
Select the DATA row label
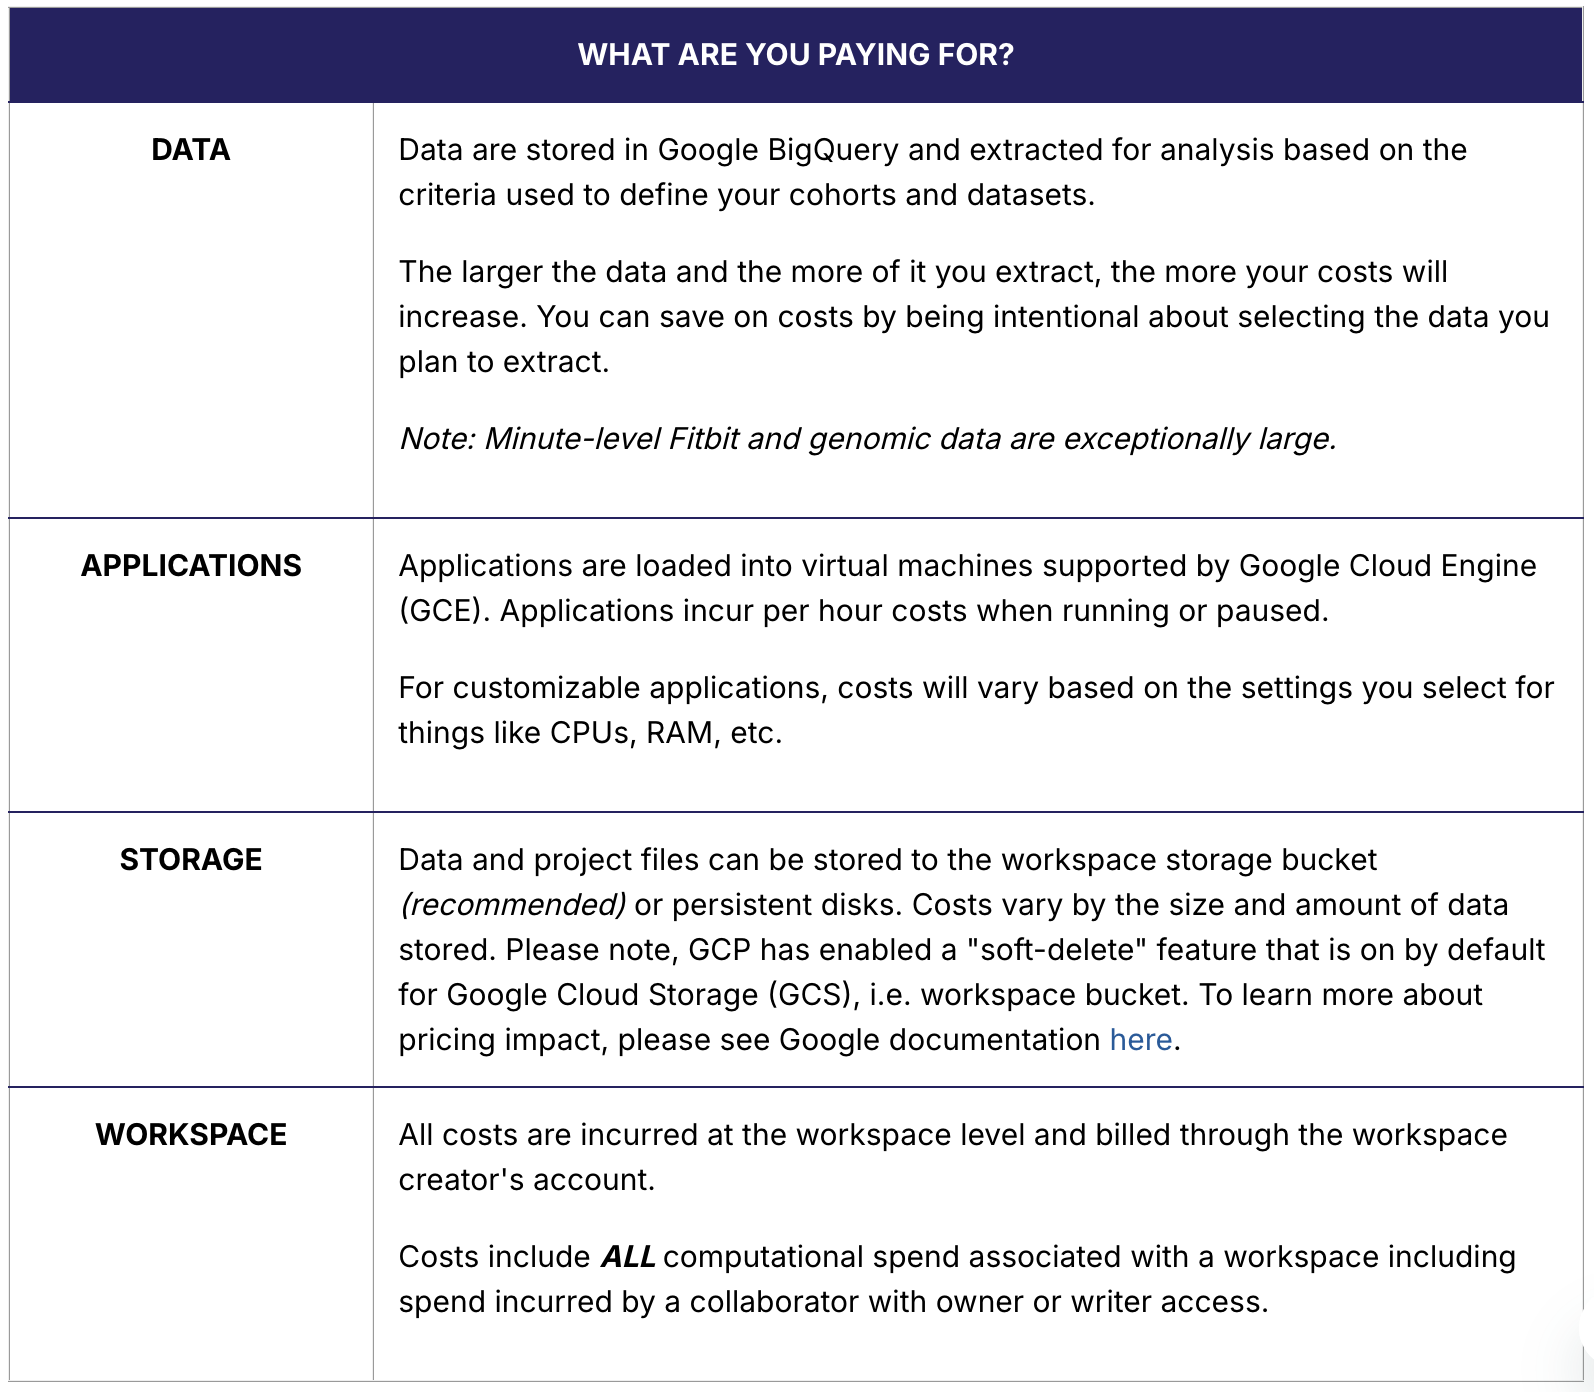[x=191, y=150]
